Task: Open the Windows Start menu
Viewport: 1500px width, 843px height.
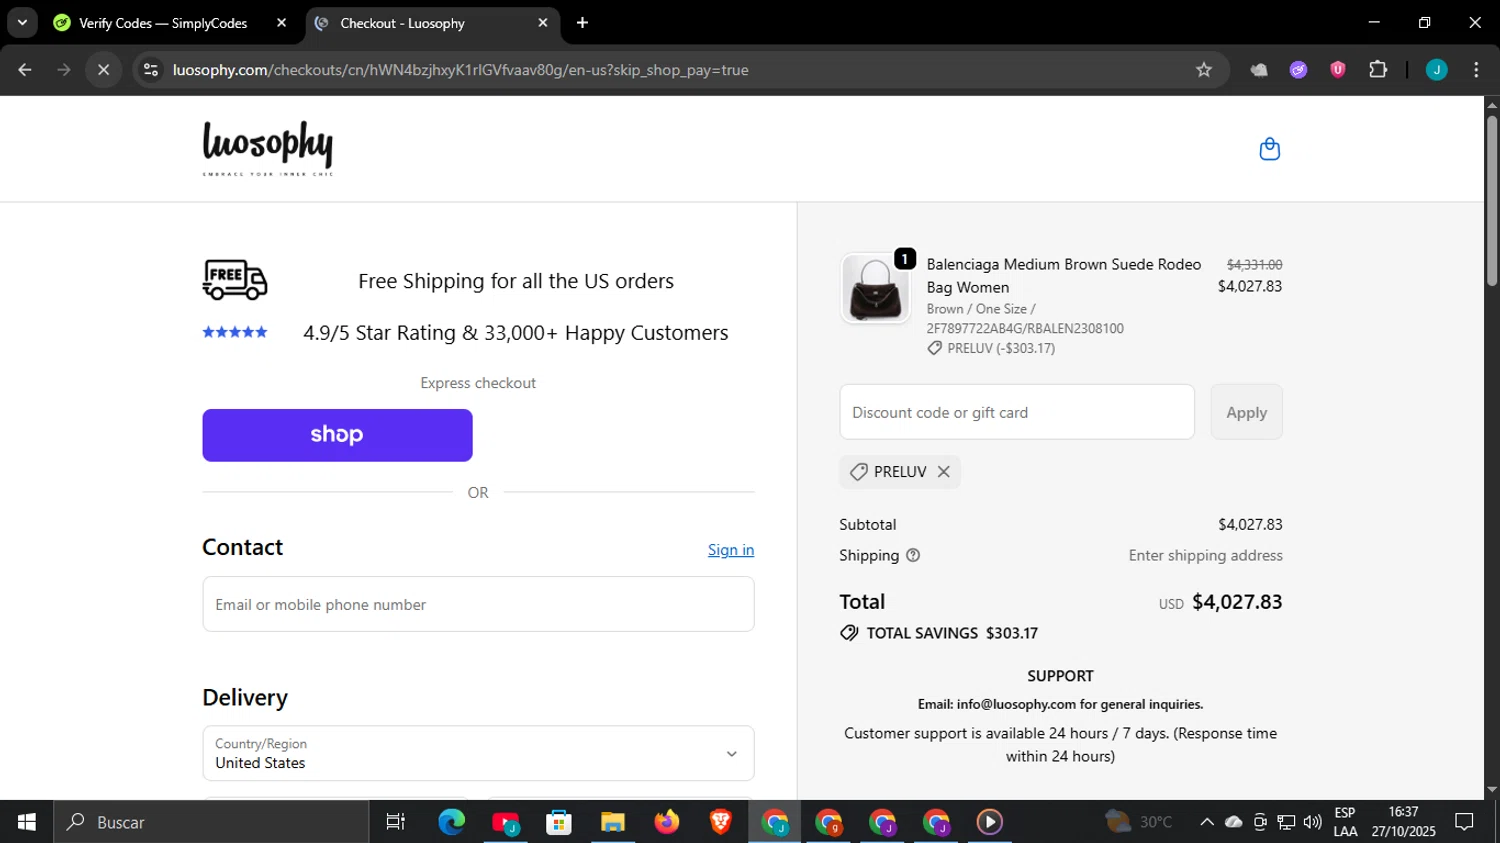Action: click(27, 822)
